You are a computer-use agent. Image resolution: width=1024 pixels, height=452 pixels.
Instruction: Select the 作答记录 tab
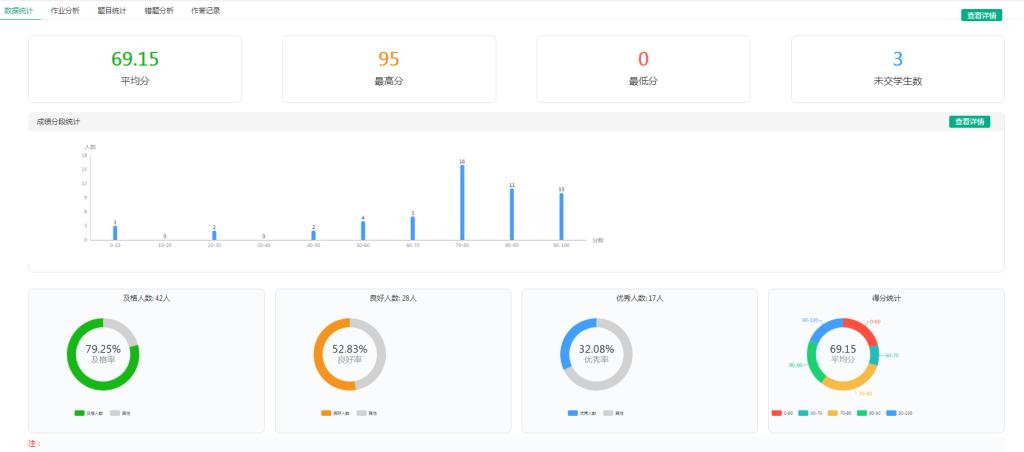205,10
